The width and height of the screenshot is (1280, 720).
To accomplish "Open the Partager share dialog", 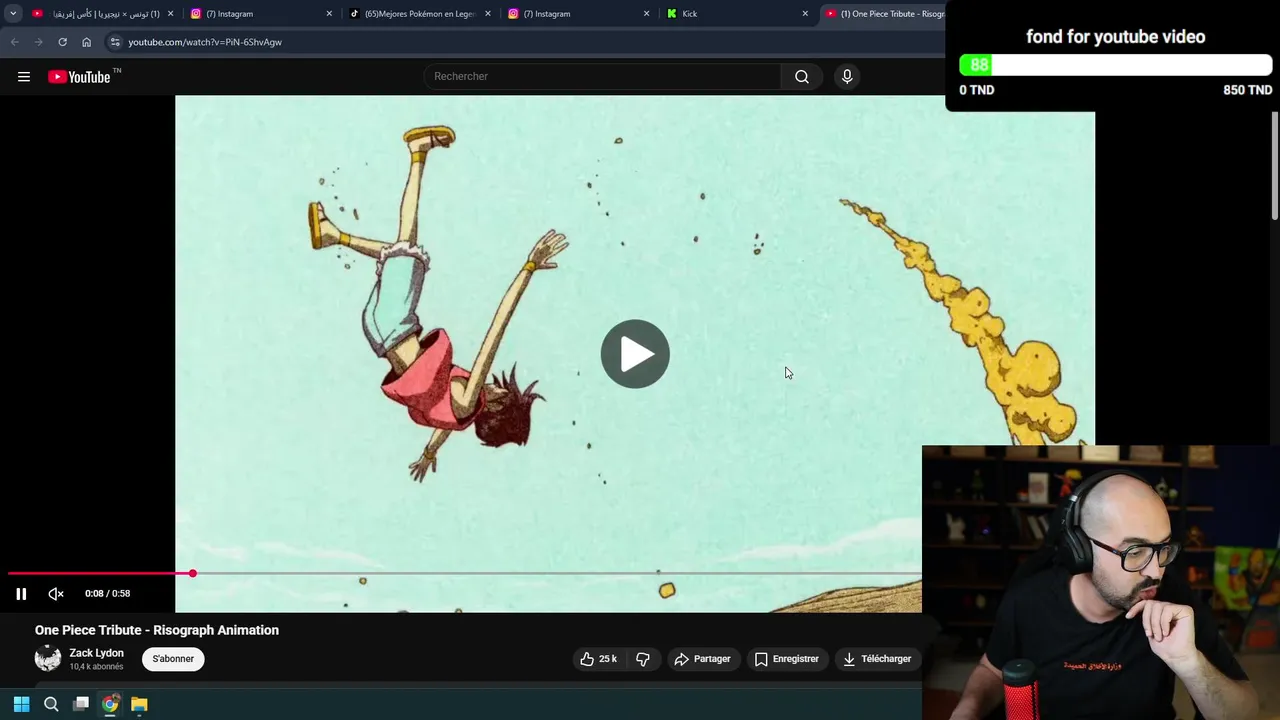I will coord(702,659).
